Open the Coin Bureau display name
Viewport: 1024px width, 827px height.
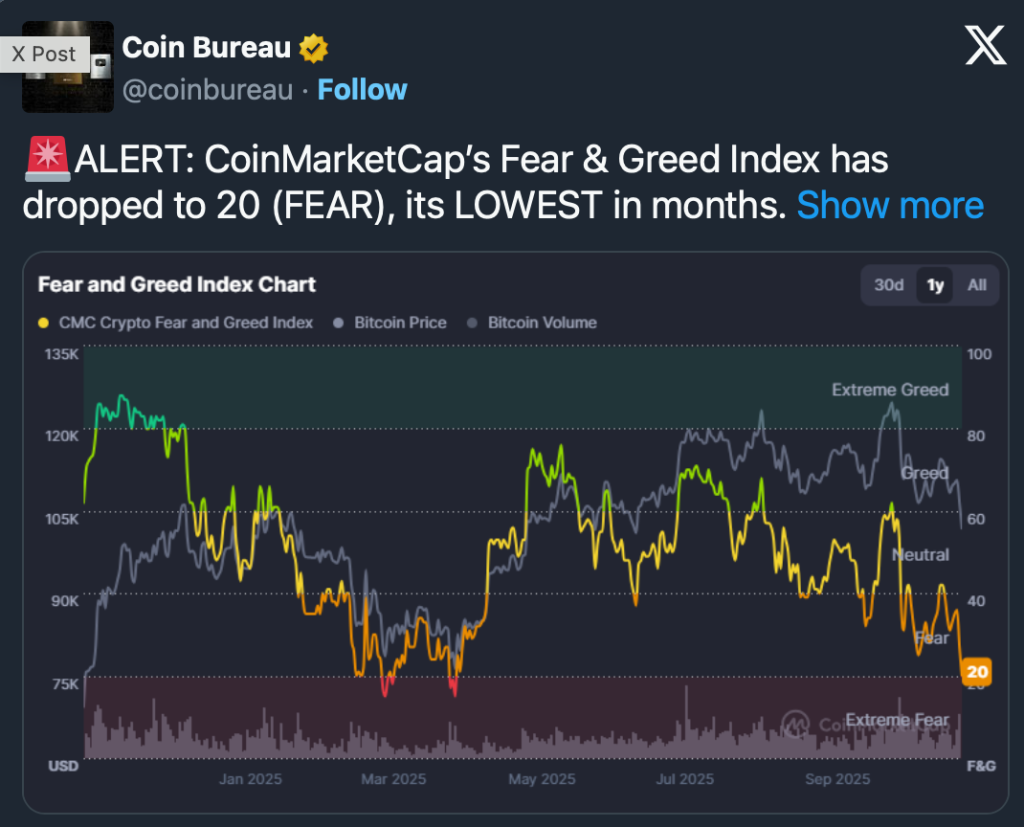pos(206,47)
